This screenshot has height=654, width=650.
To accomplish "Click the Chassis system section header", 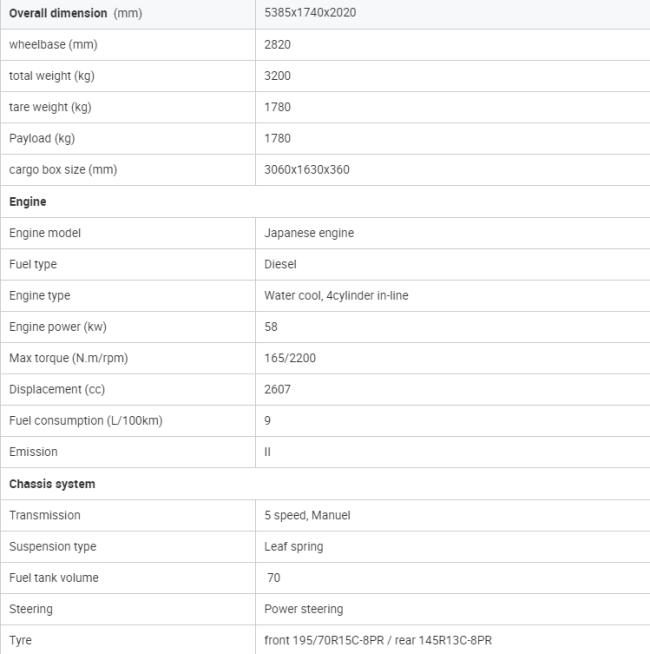I will 52,484.
